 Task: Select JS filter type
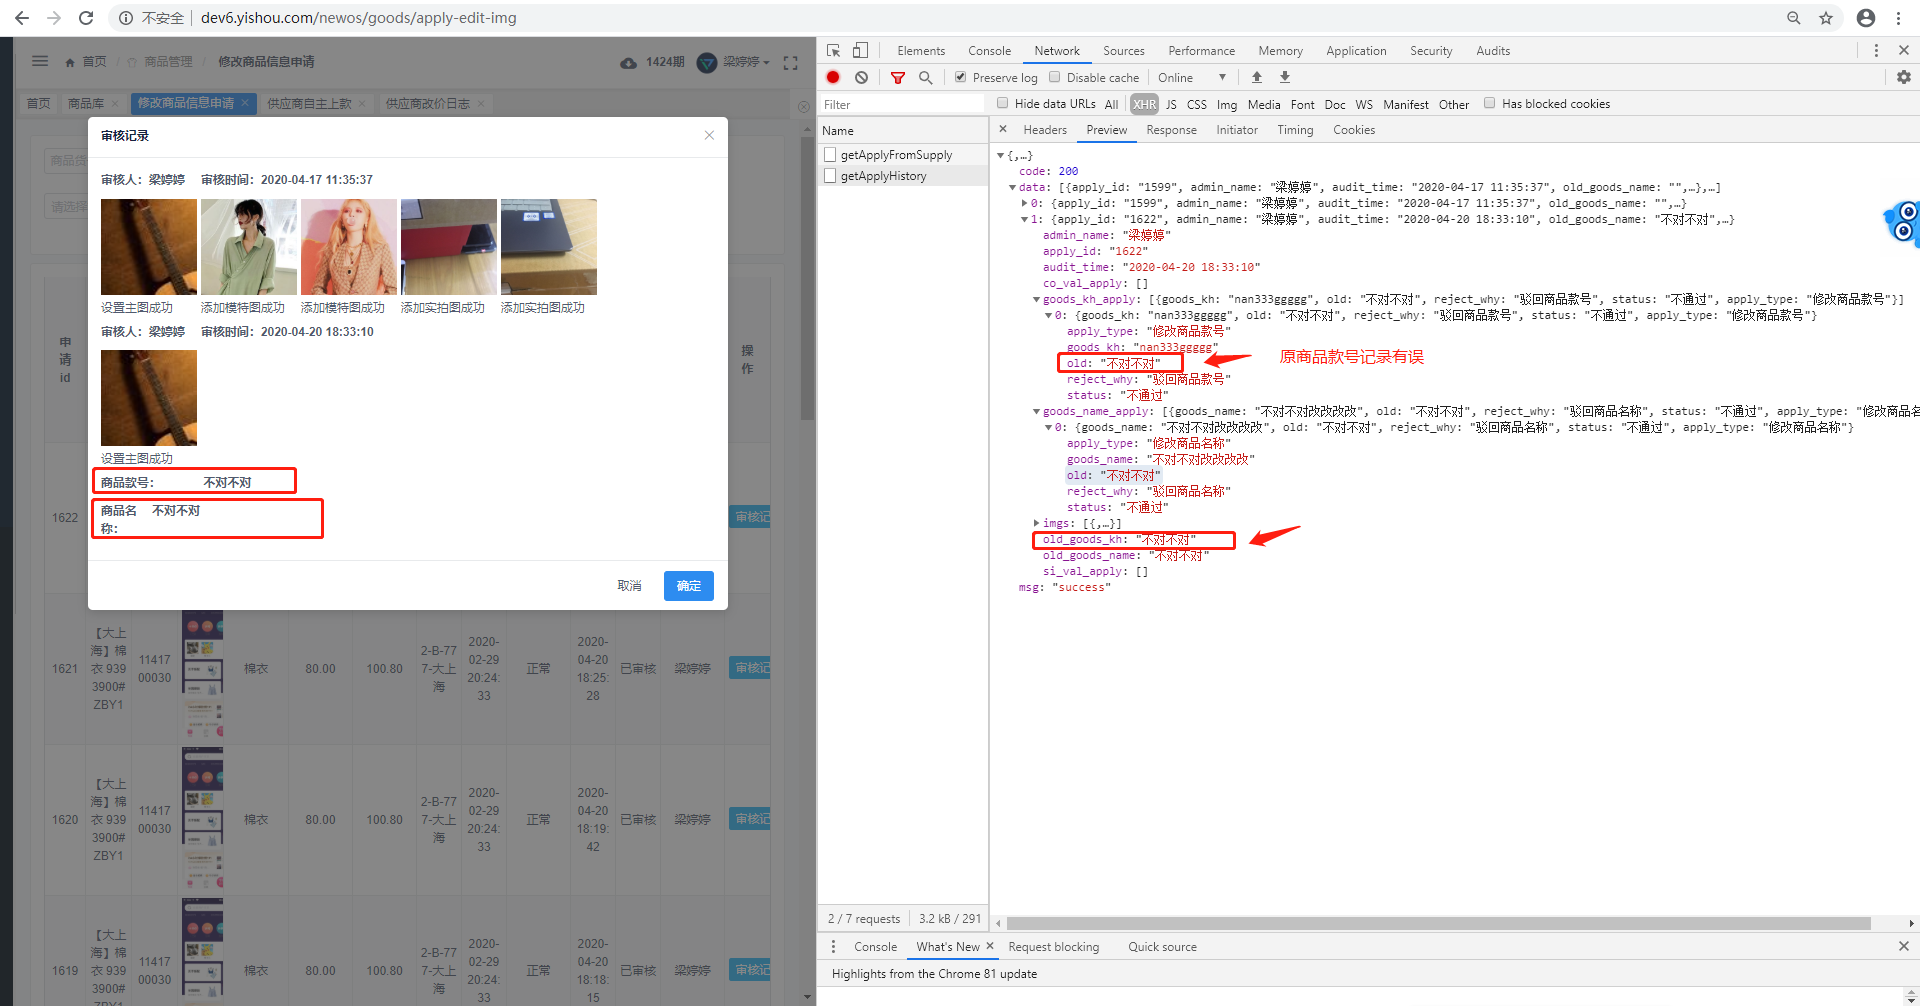(x=1171, y=104)
